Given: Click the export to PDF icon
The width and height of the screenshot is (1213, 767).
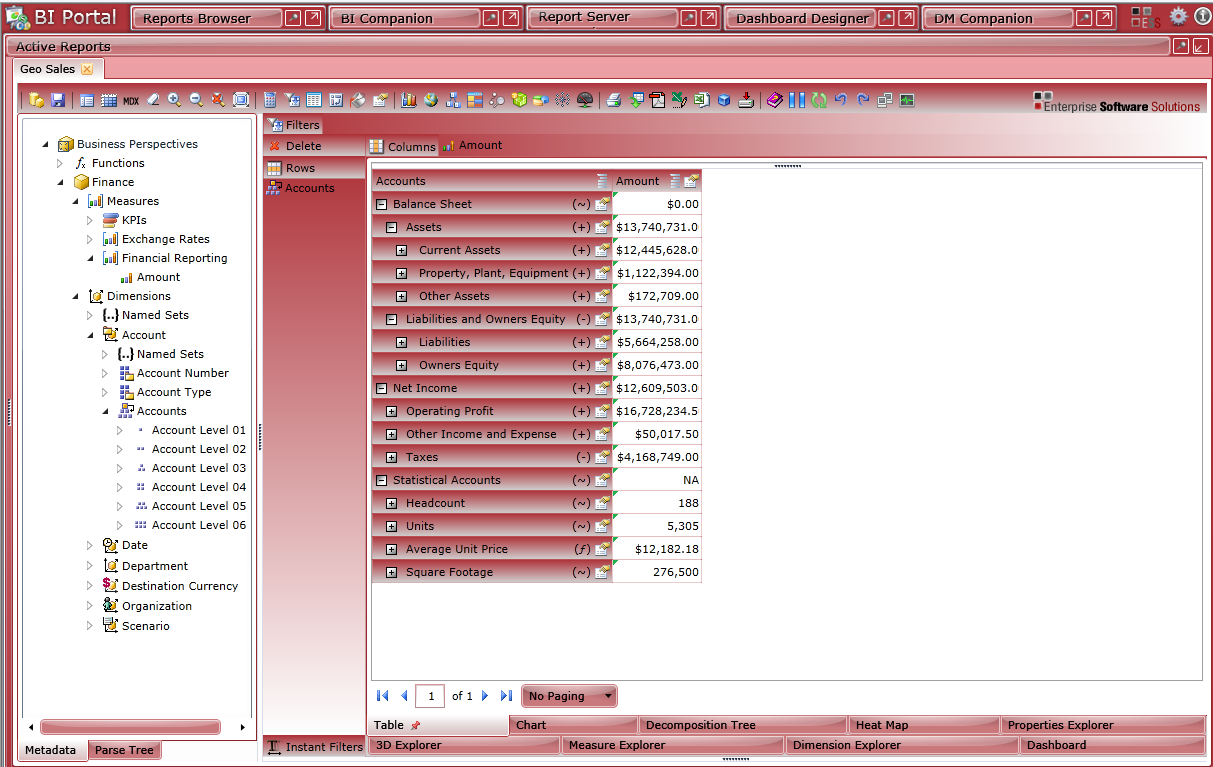Looking at the screenshot, I should [657, 100].
